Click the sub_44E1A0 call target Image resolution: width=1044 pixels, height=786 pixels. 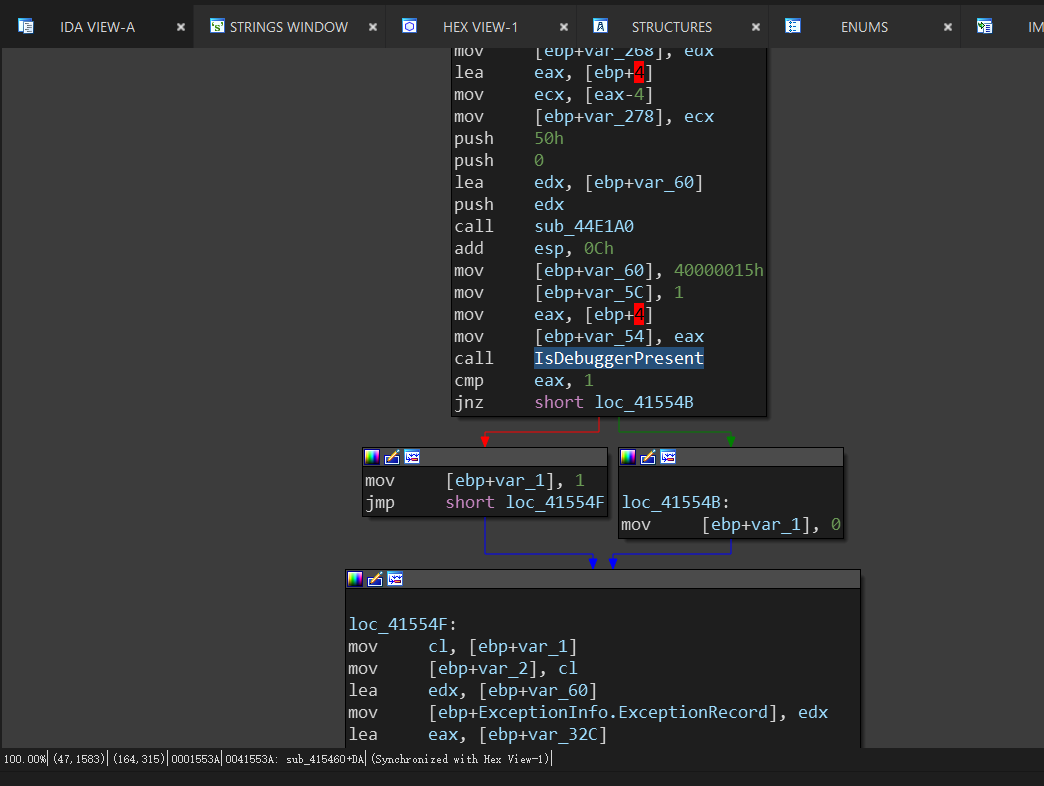tap(584, 226)
